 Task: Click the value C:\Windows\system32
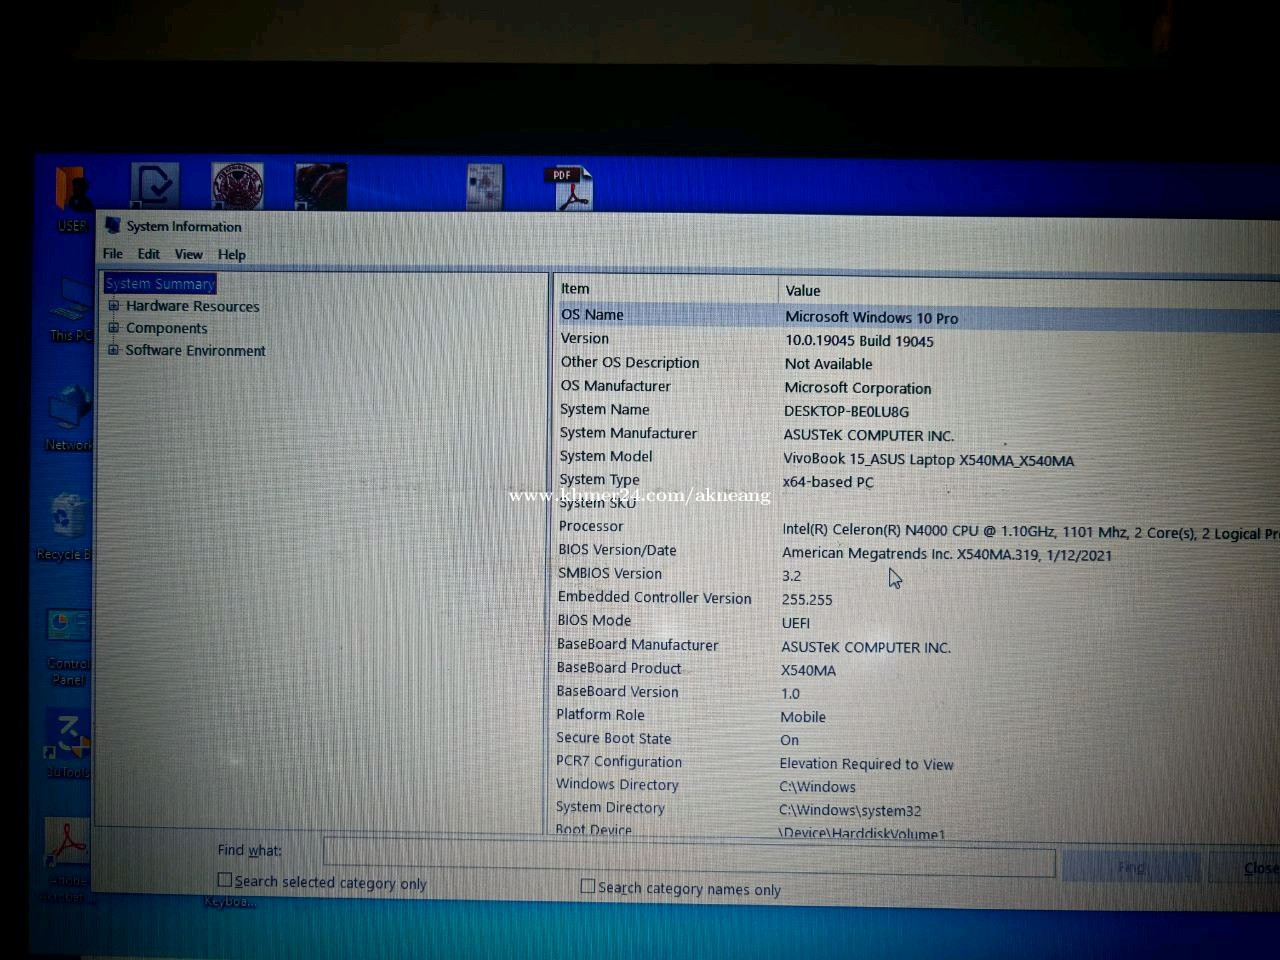(x=850, y=811)
